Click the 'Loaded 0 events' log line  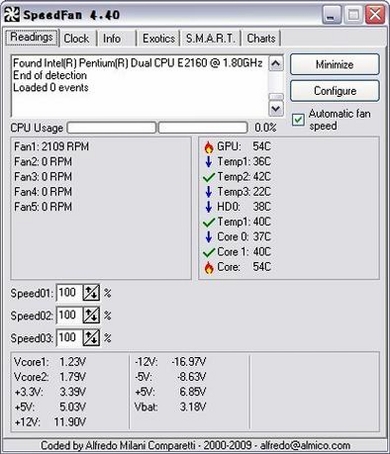pyautogui.click(x=51, y=88)
